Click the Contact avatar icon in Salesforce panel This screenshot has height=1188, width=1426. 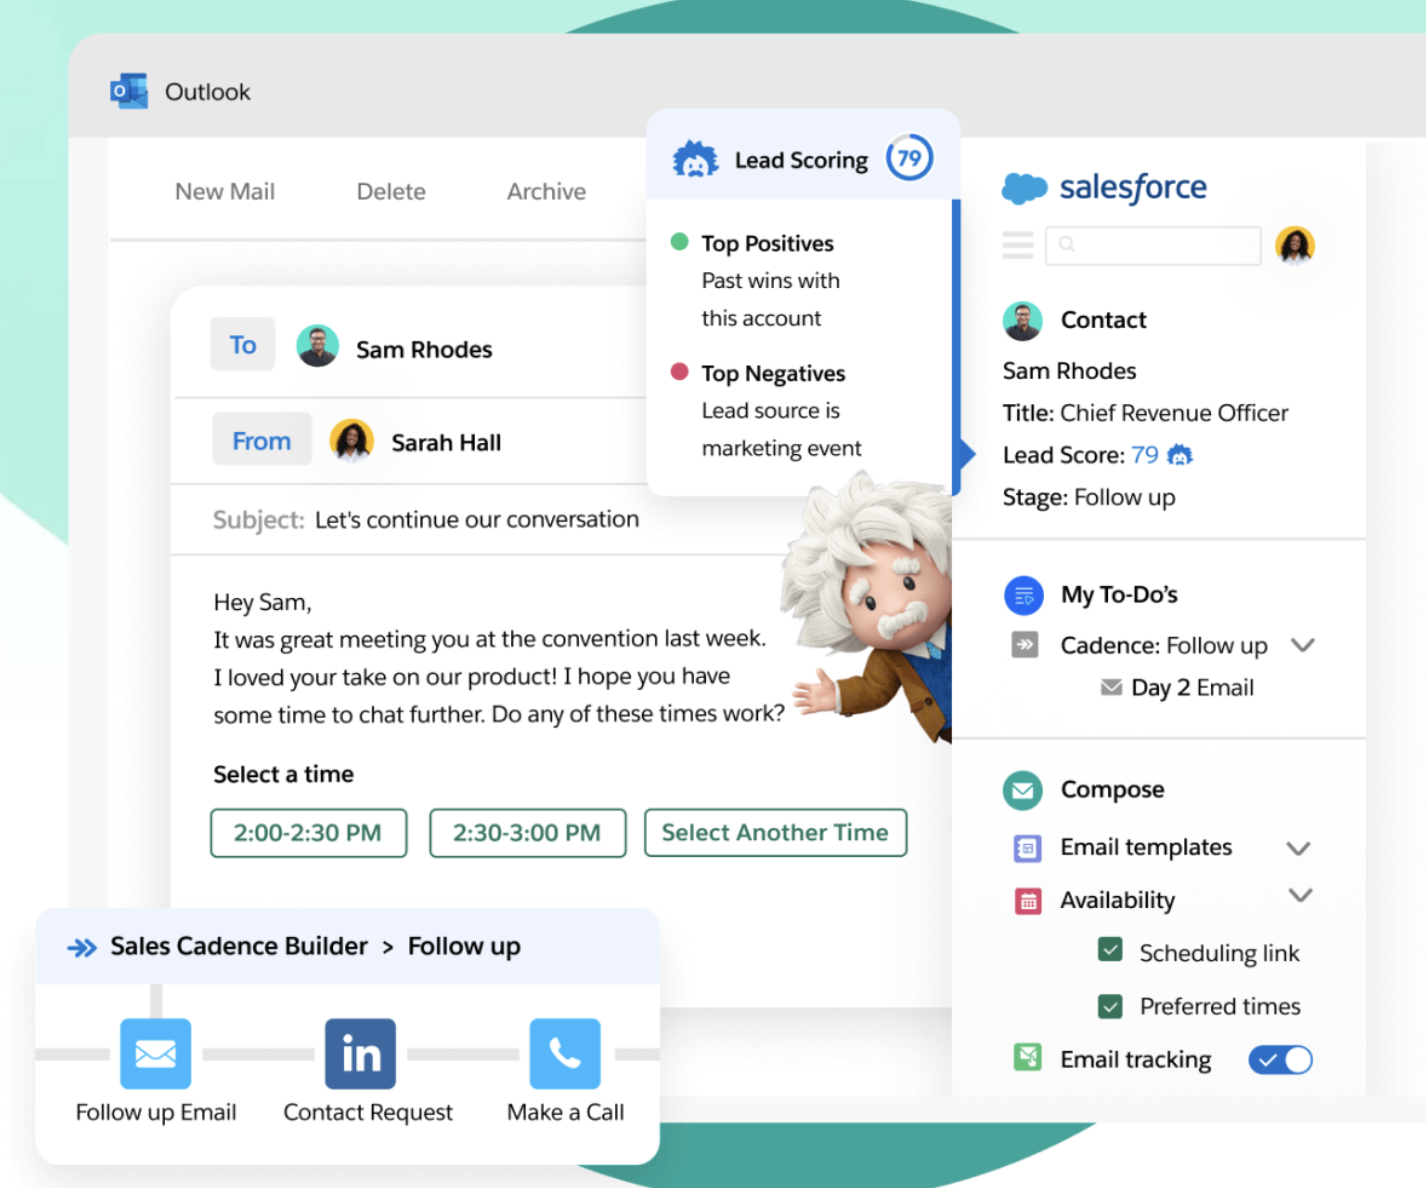pos(1022,320)
